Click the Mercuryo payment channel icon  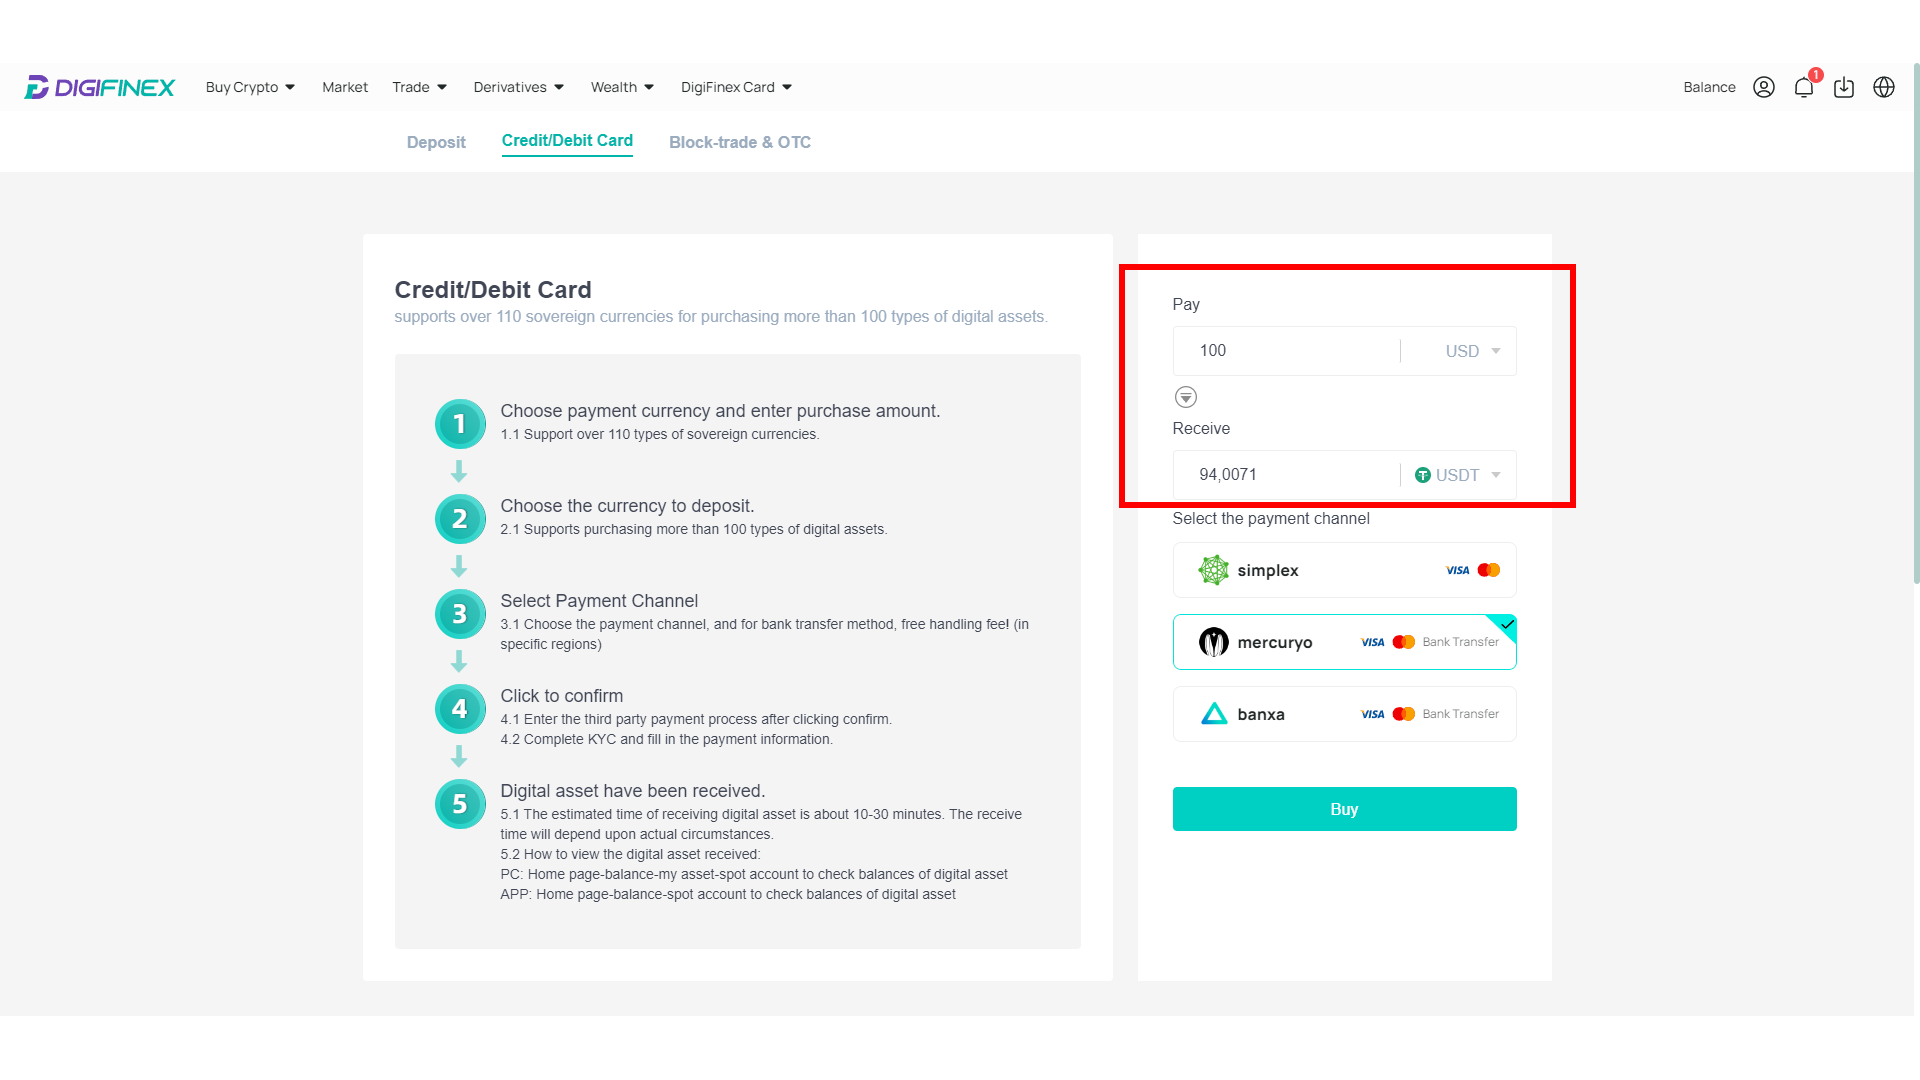[1212, 642]
